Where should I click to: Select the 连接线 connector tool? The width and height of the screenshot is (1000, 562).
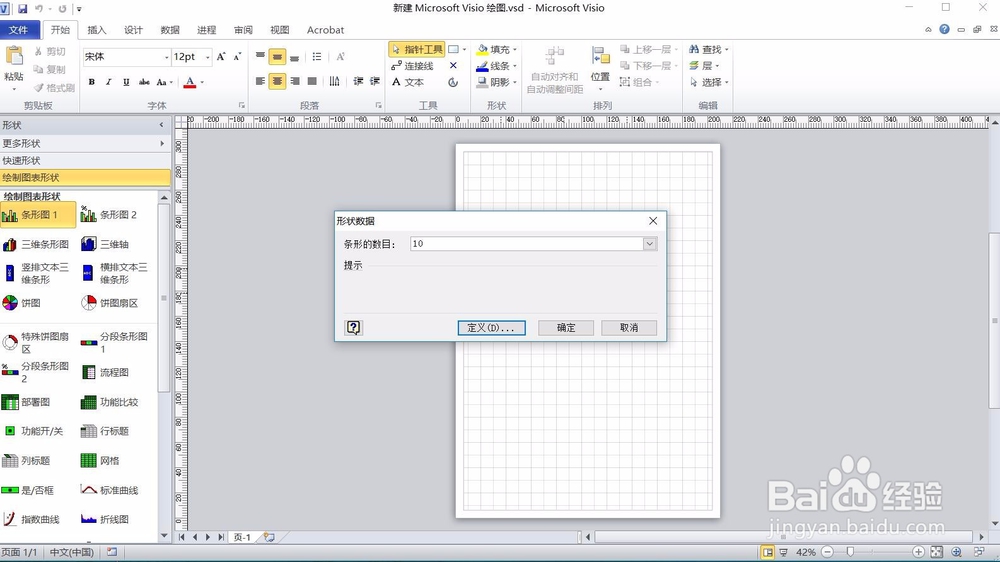(x=412, y=66)
